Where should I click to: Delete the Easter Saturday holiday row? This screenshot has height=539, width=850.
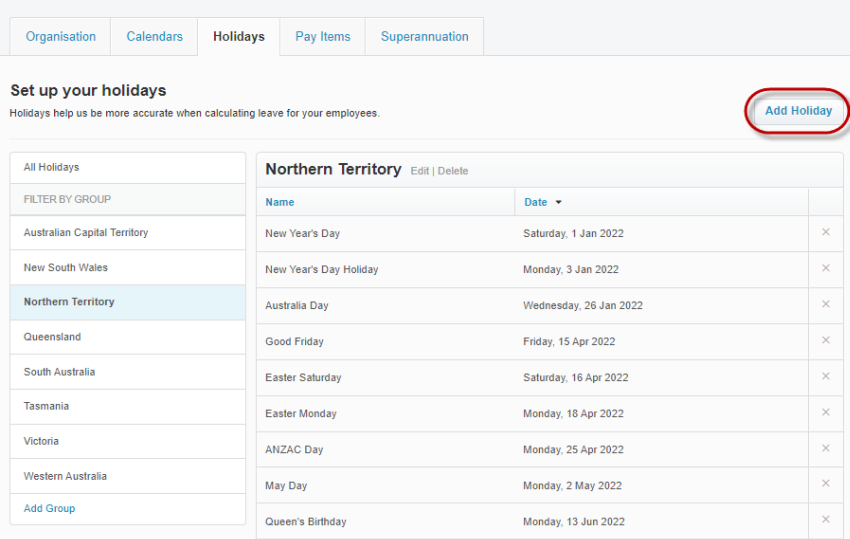tap(825, 376)
